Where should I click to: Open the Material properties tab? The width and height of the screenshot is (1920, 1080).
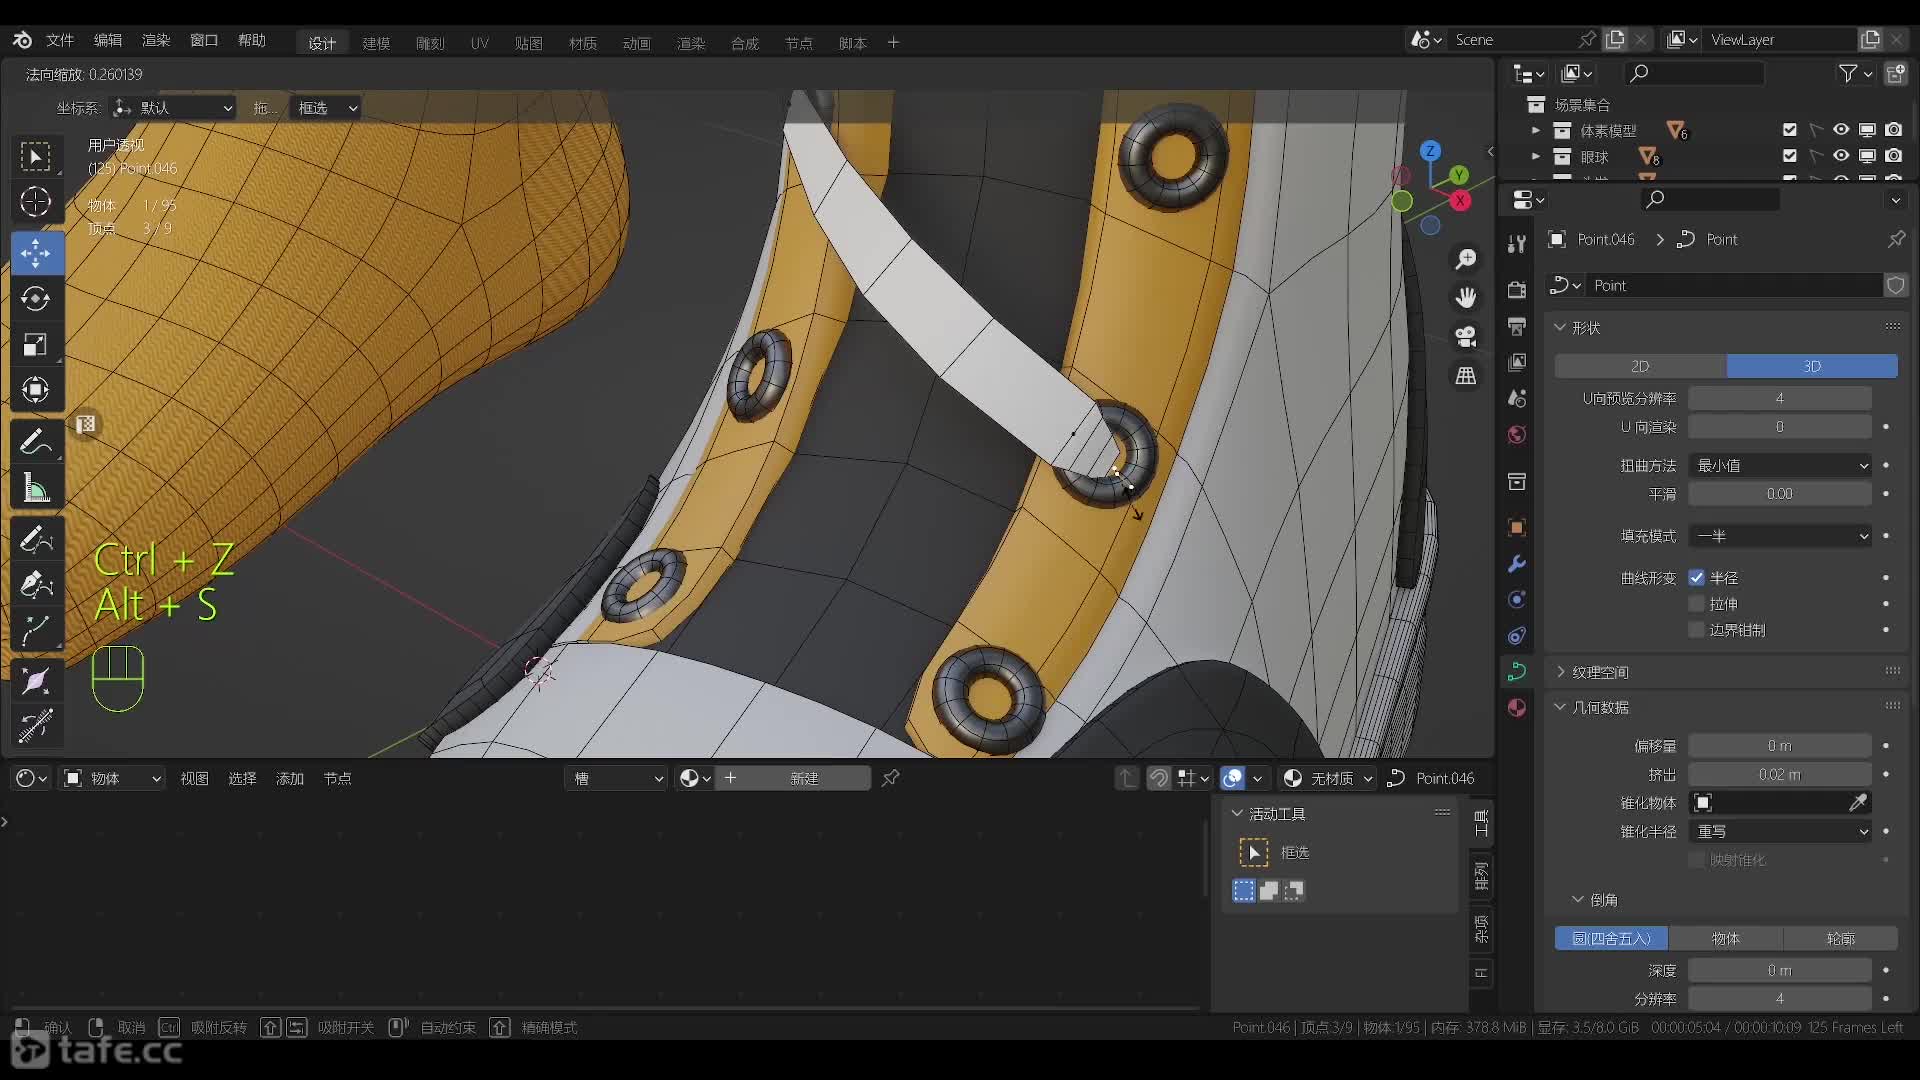pos(1517,707)
